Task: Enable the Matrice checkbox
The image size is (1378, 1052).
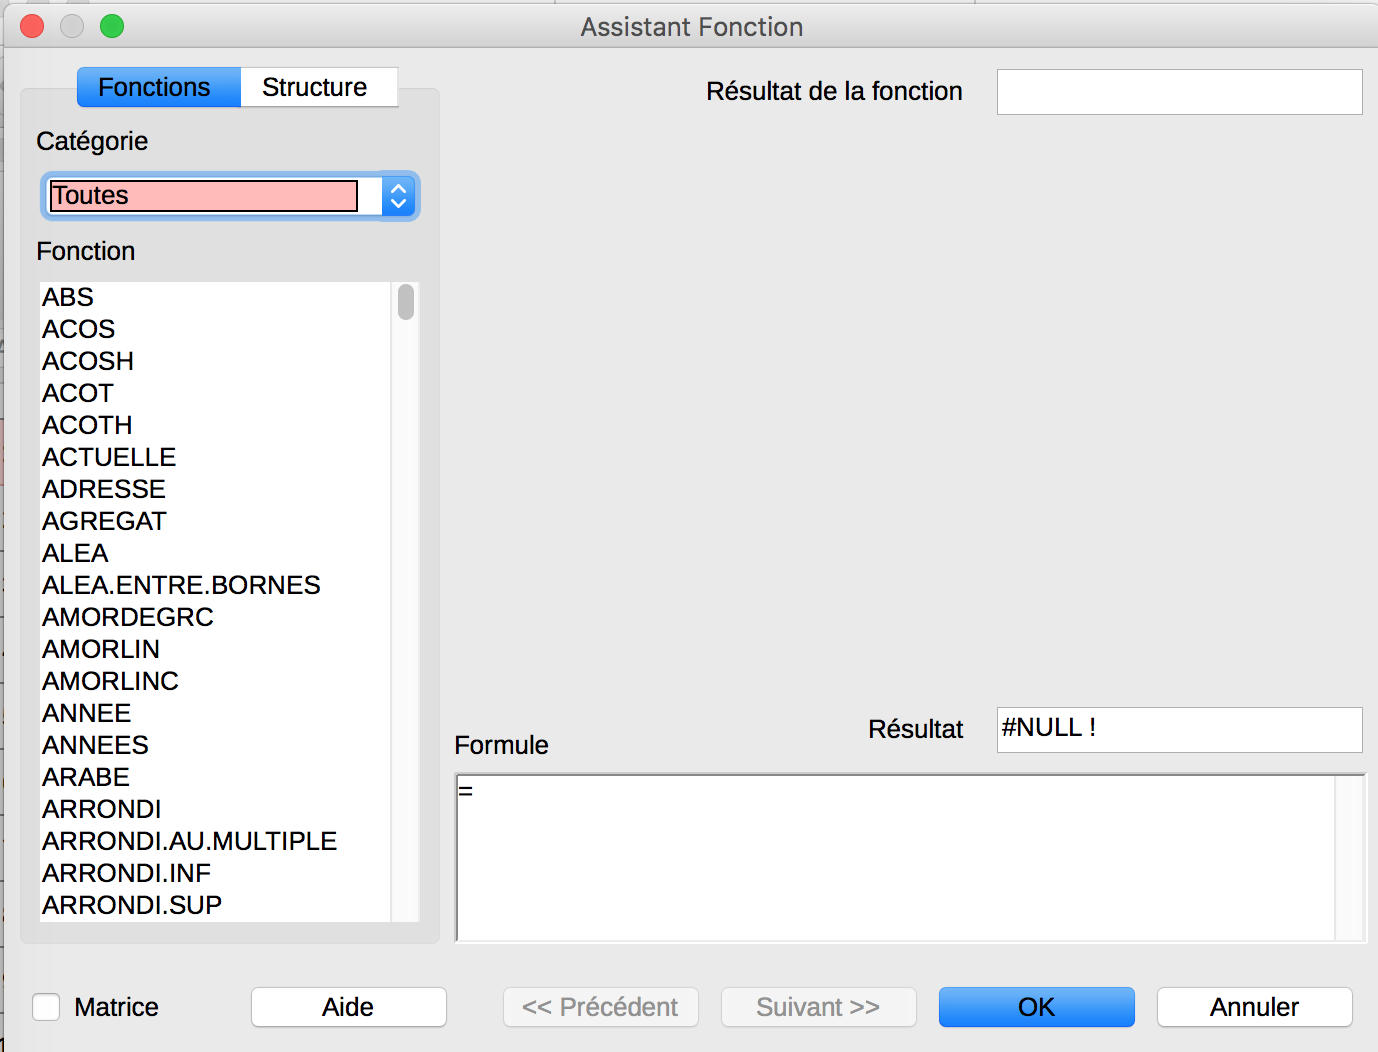Action: tap(46, 1006)
